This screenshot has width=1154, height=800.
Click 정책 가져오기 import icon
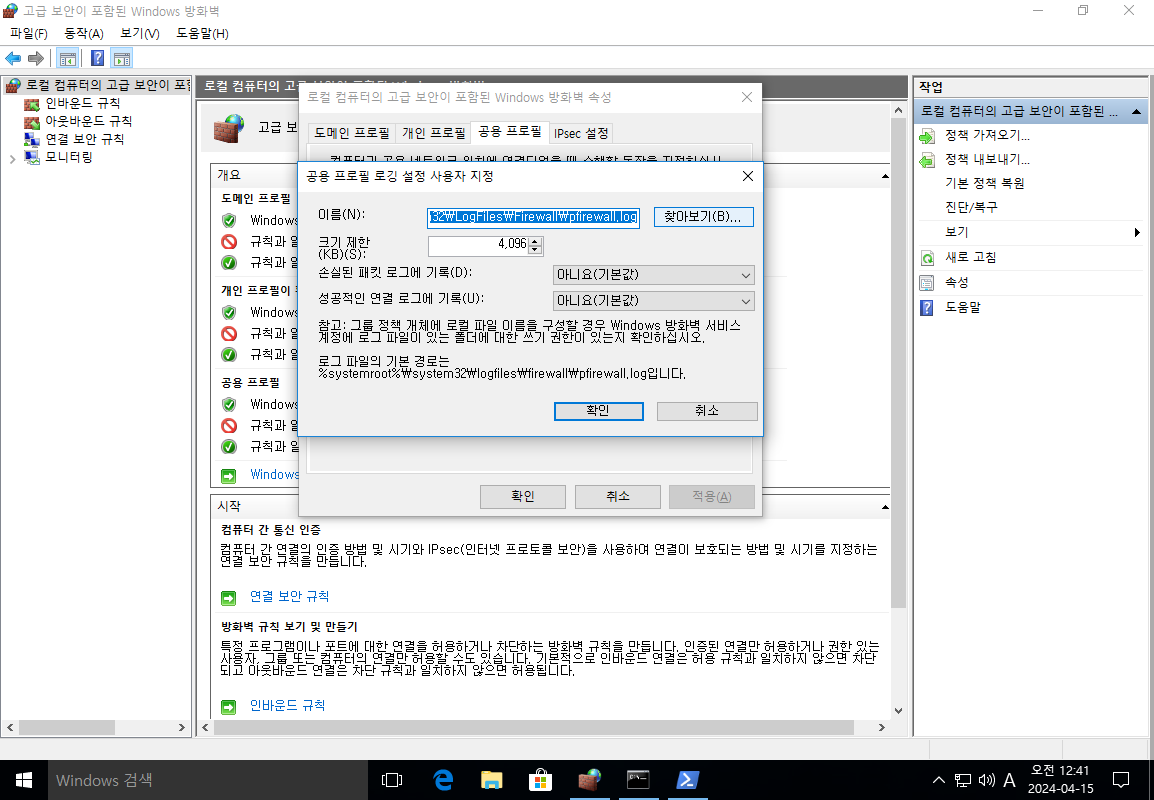[x=927, y=136]
